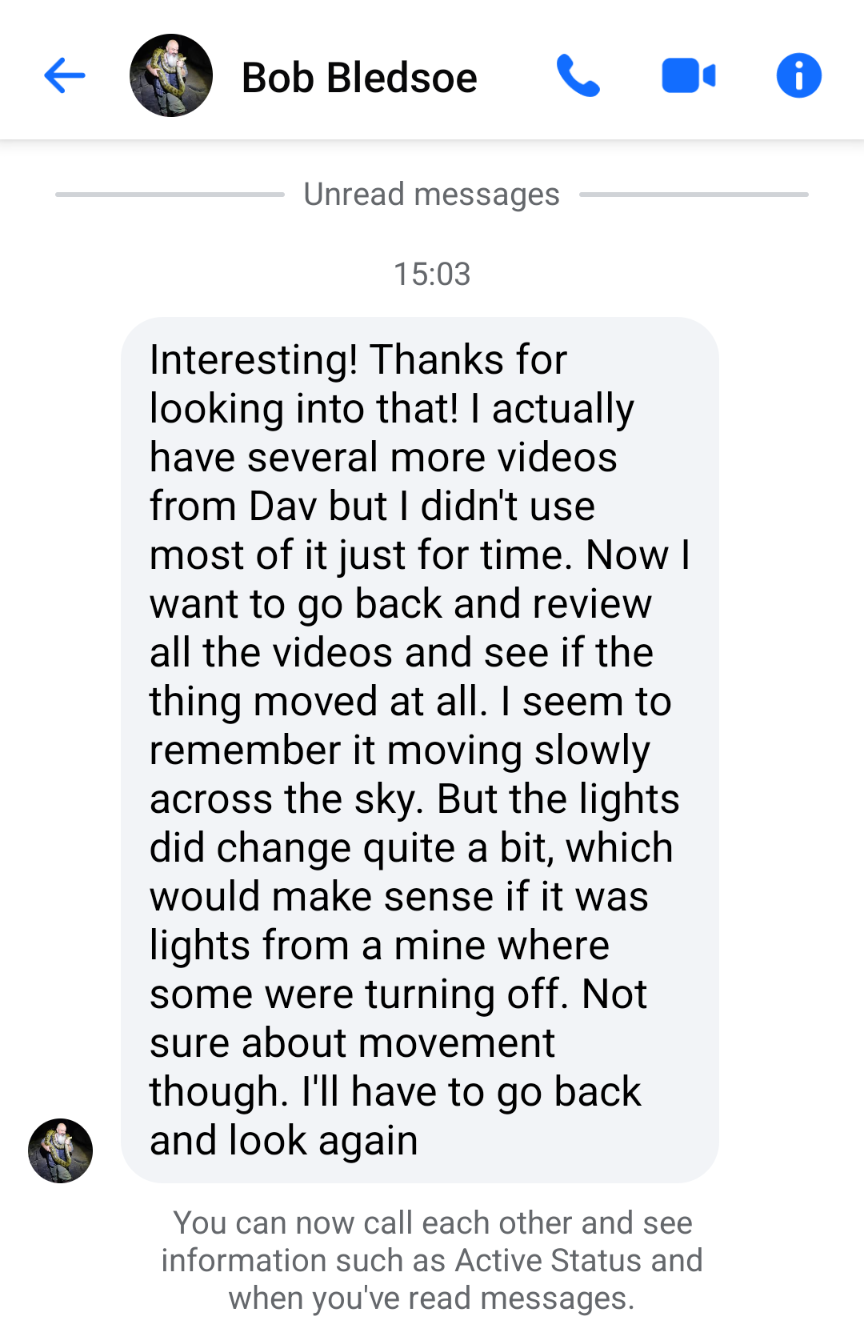Viewport: 864px width, 1324px height.
Task: Go back using the blue arrow
Action: [x=65, y=75]
